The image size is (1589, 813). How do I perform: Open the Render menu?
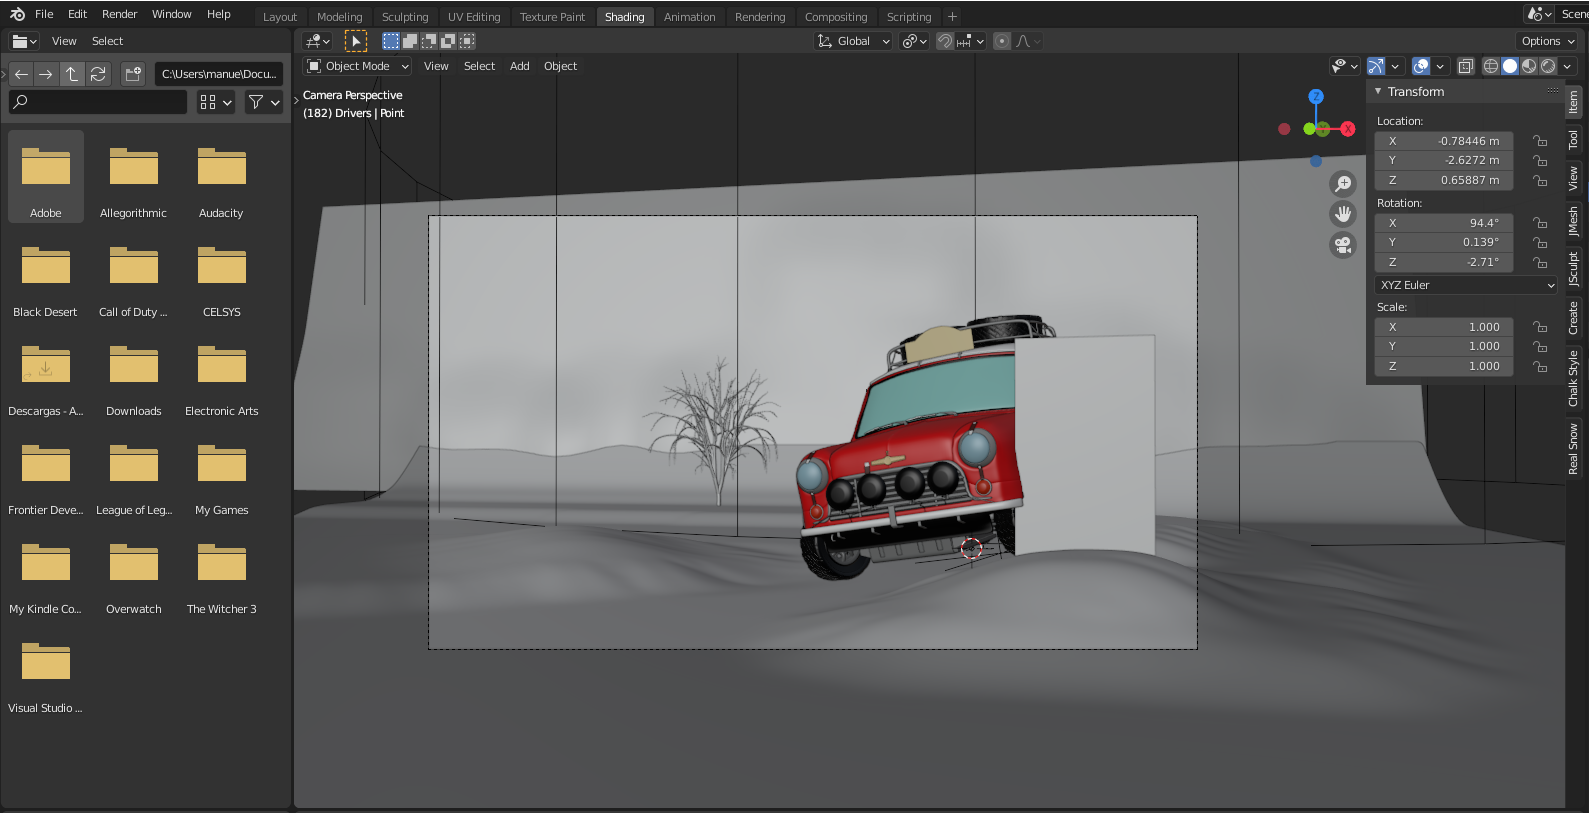[x=119, y=14]
